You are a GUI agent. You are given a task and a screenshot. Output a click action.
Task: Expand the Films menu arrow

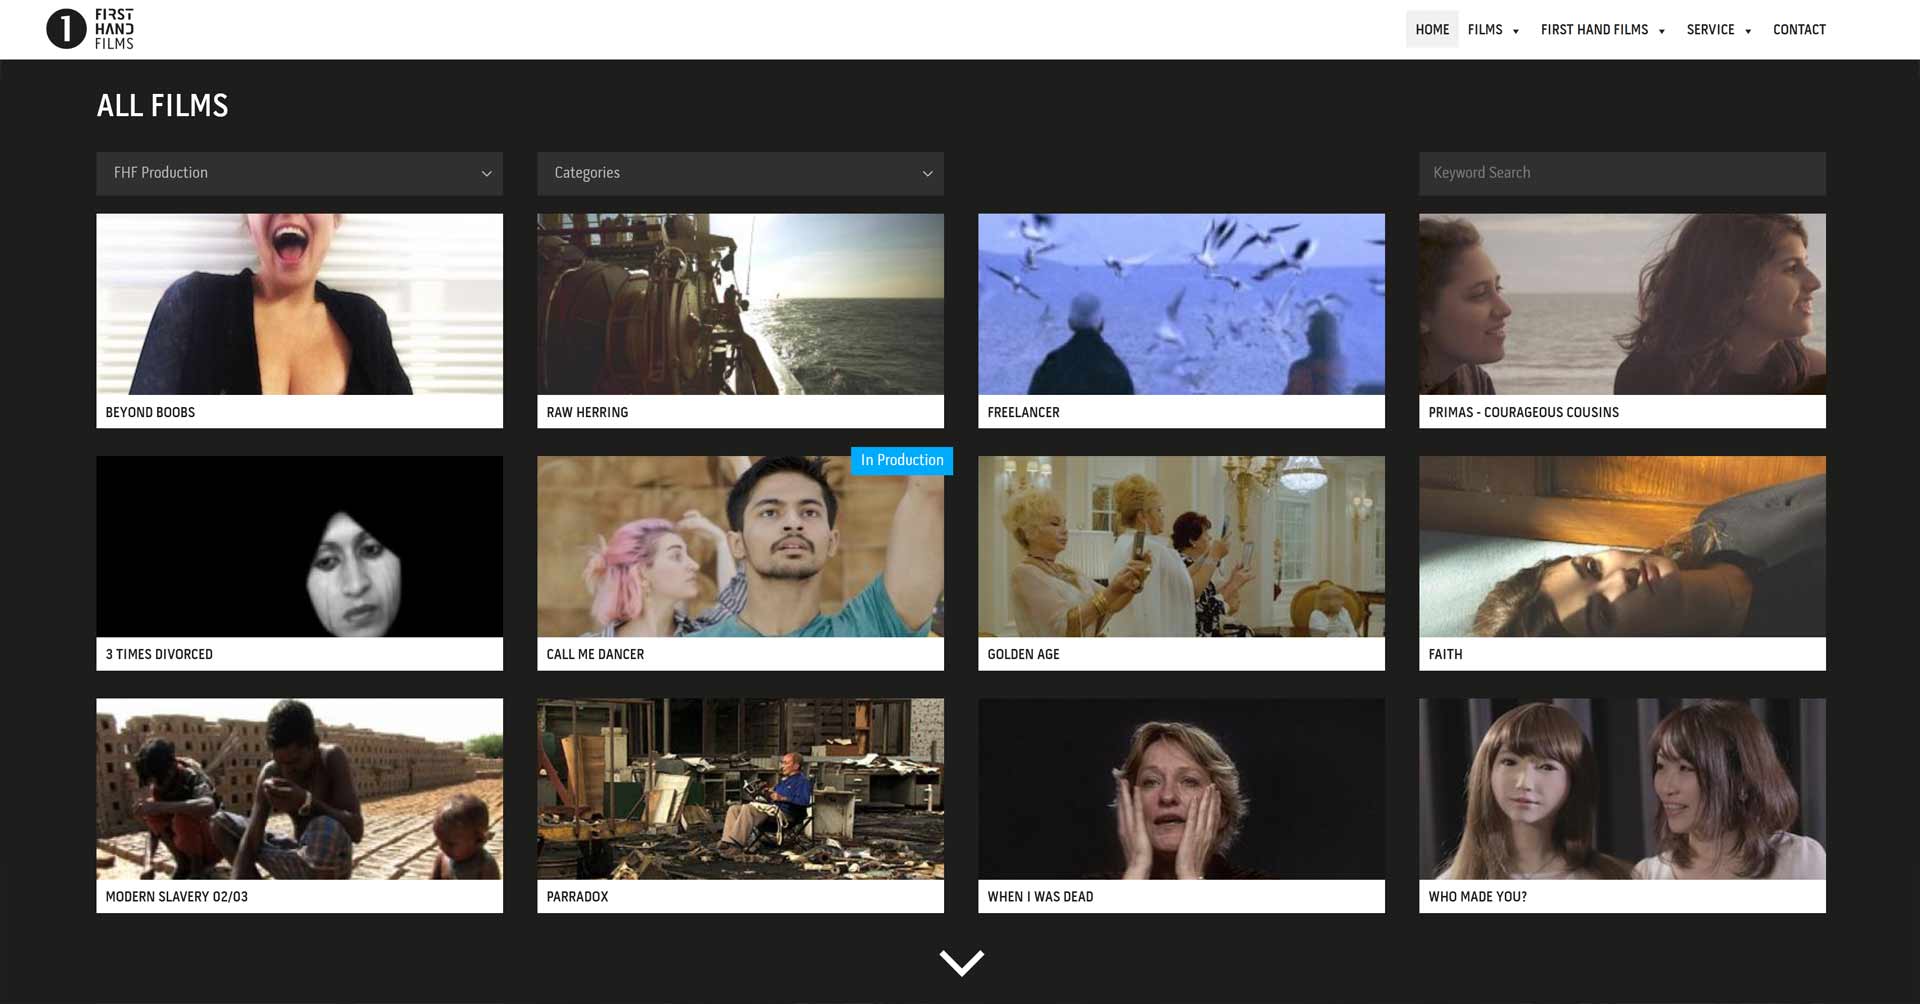(x=1516, y=32)
